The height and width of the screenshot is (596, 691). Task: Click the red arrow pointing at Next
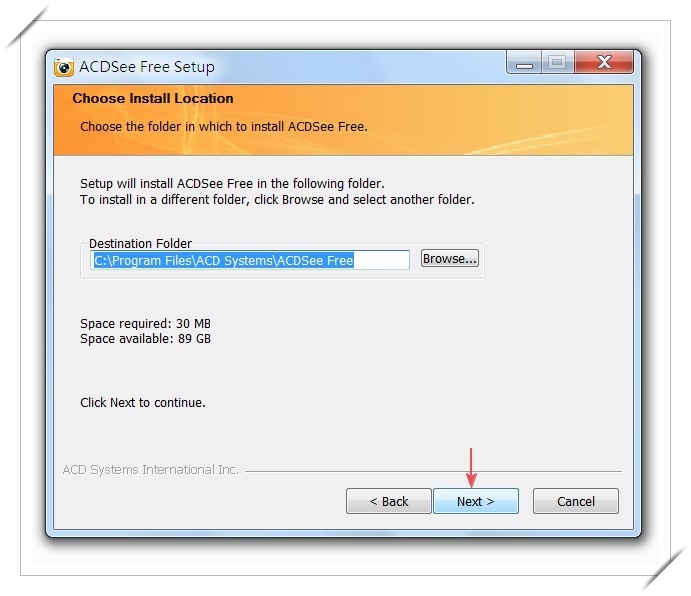(471, 468)
